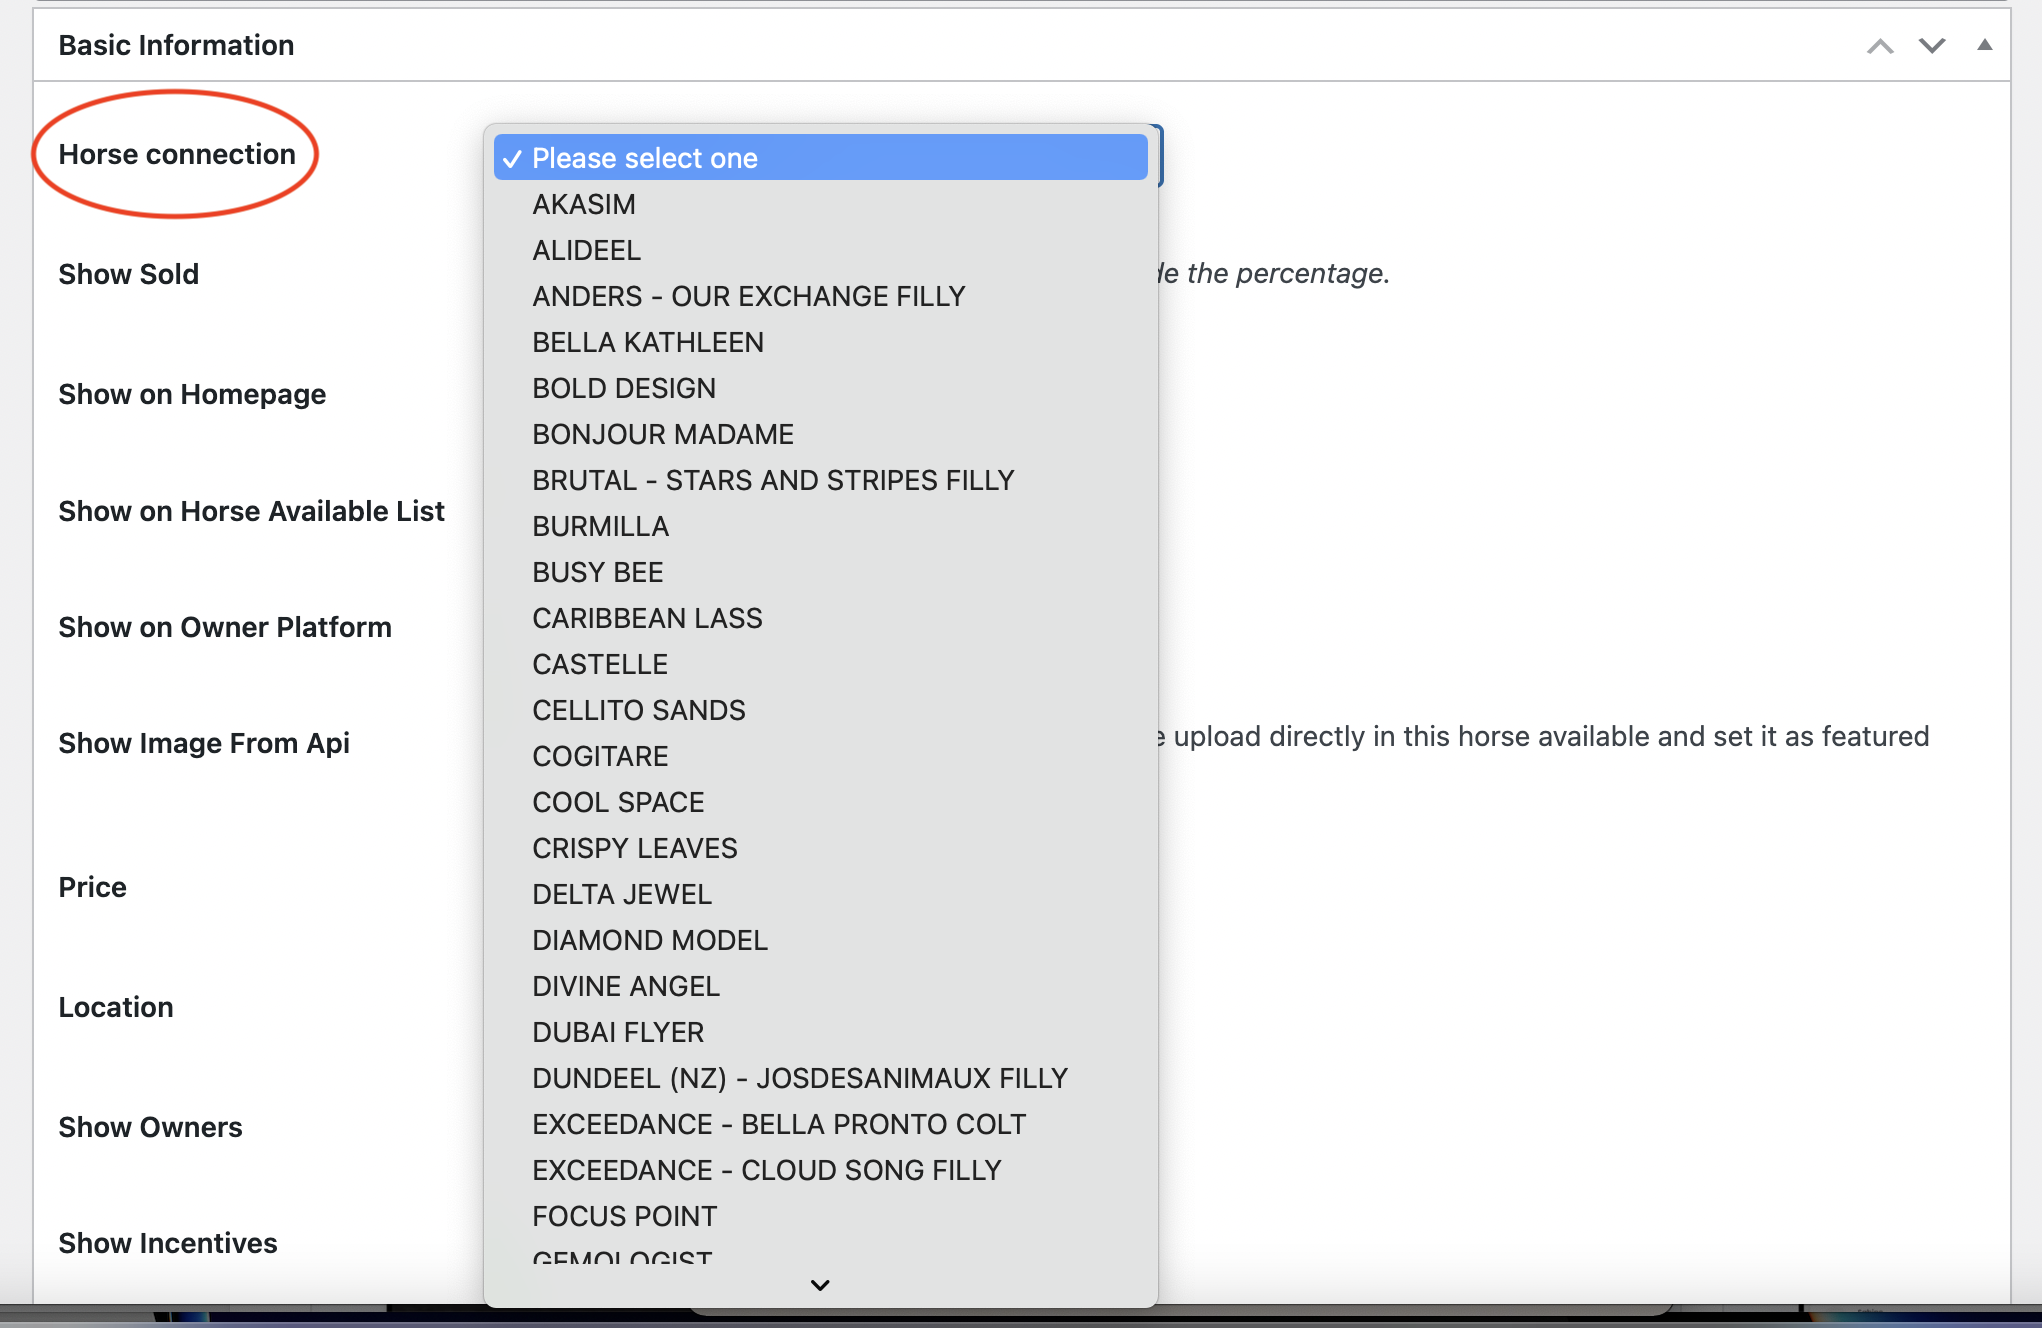This screenshot has height=1328, width=2042.
Task: Move Basic Information panel down
Action: click(x=1932, y=46)
